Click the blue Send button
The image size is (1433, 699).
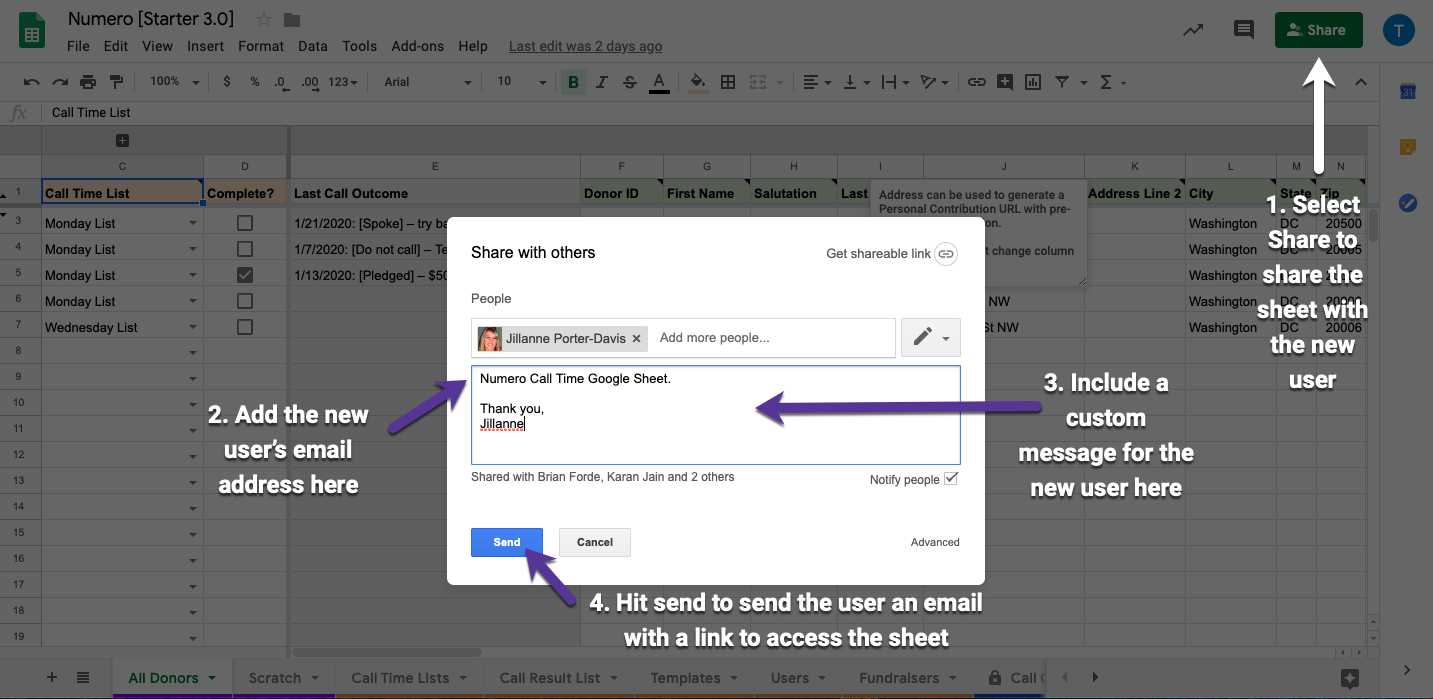(x=506, y=542)
